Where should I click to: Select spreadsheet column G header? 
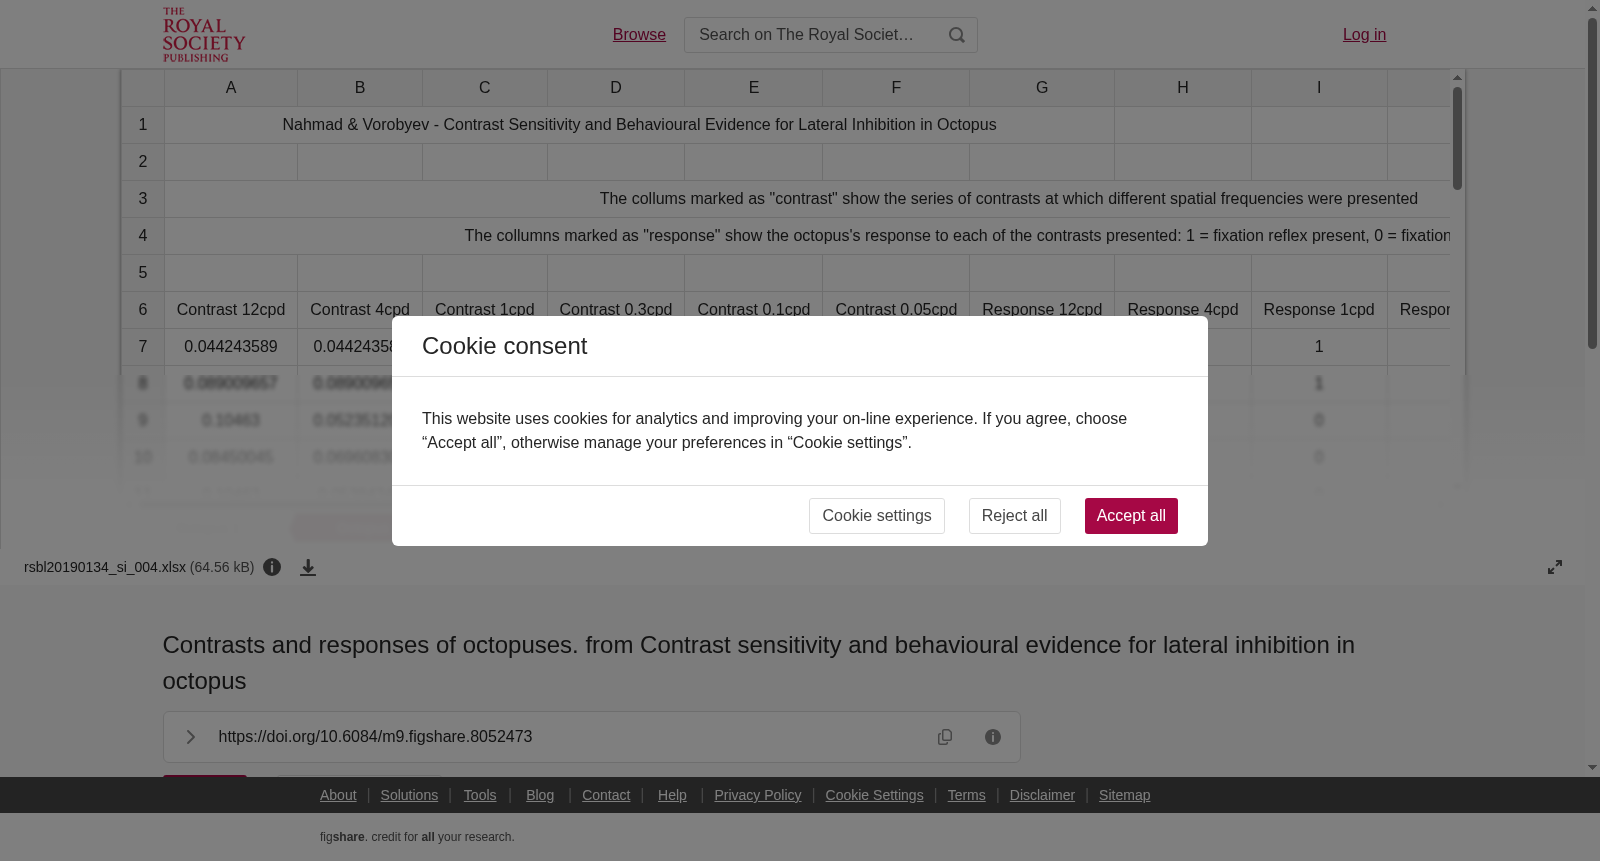1042,88
